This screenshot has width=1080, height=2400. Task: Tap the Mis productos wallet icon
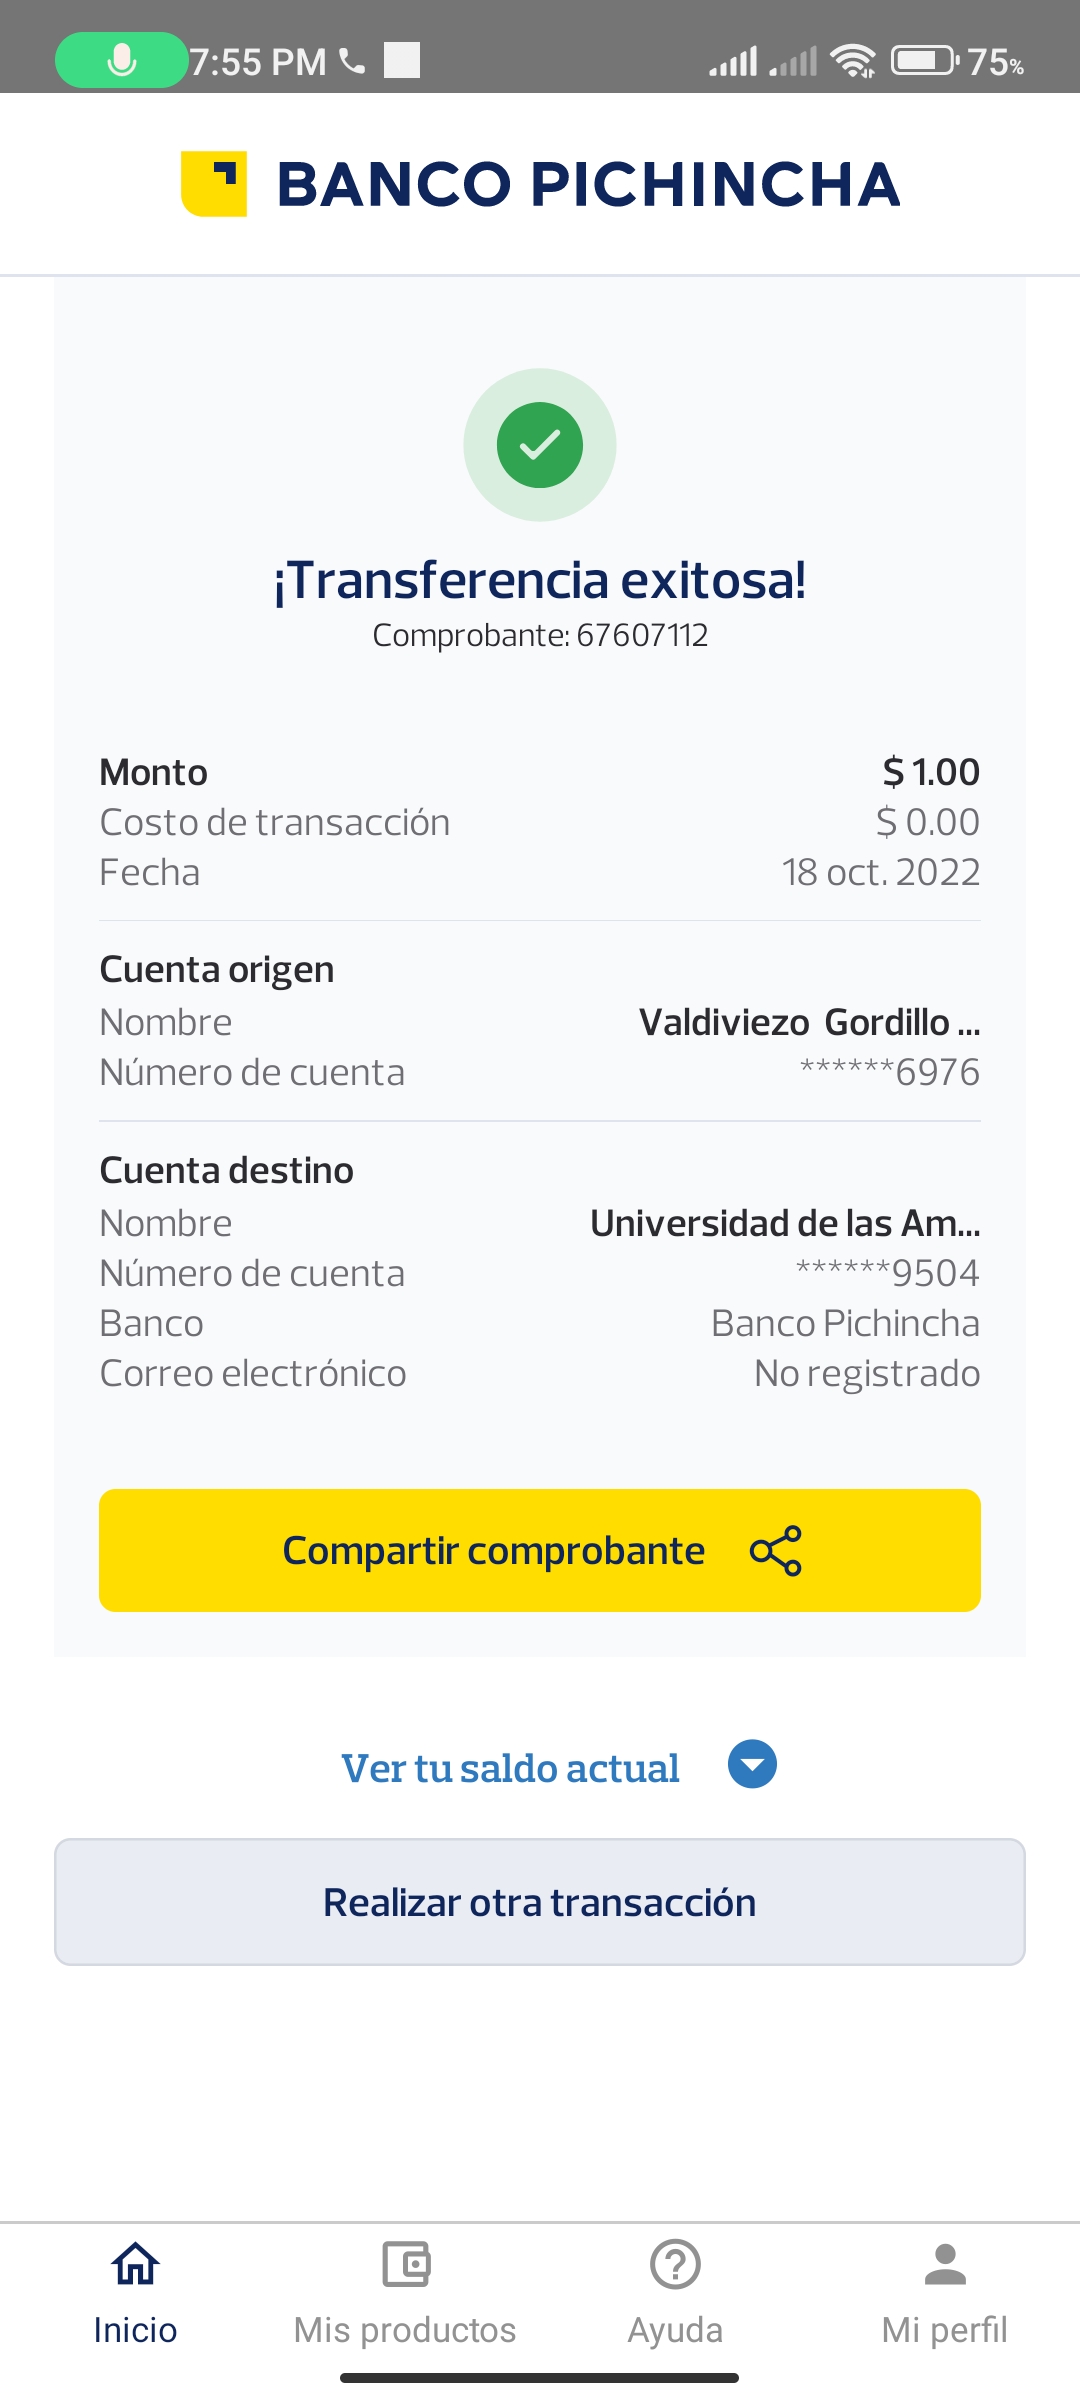[405, 2264]
